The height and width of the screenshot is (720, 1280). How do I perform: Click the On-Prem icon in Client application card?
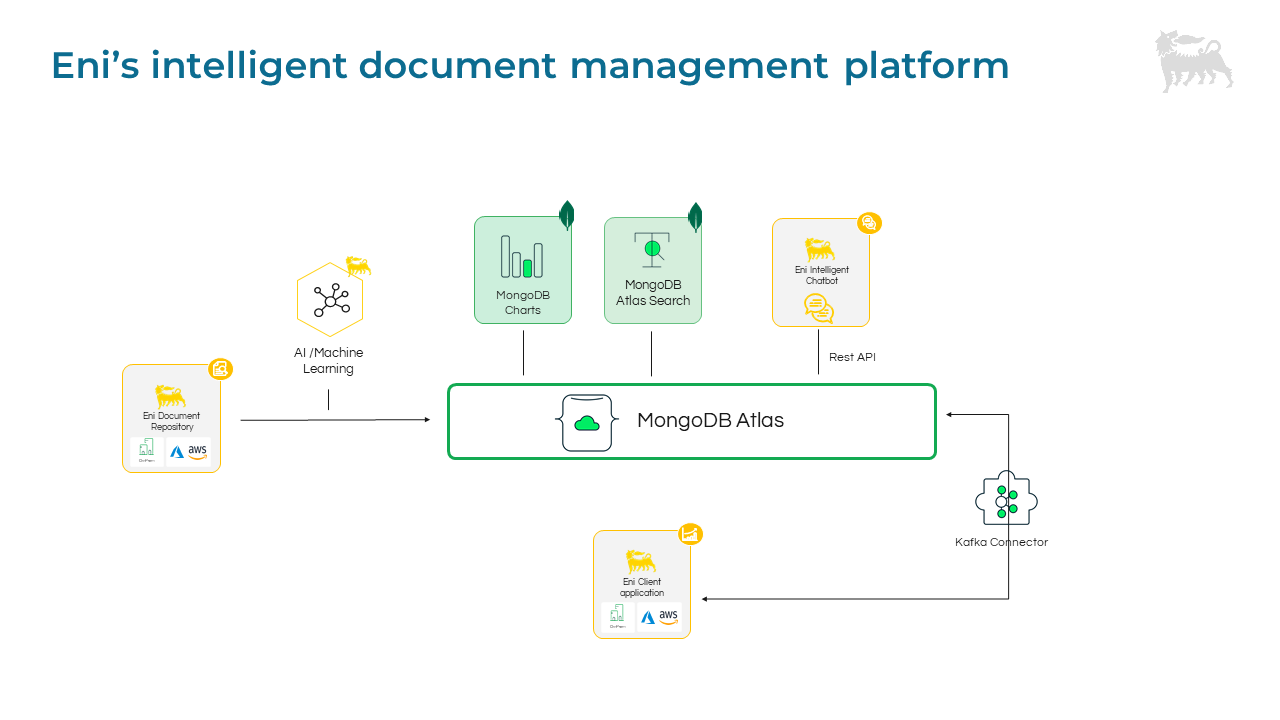point(617,617)
